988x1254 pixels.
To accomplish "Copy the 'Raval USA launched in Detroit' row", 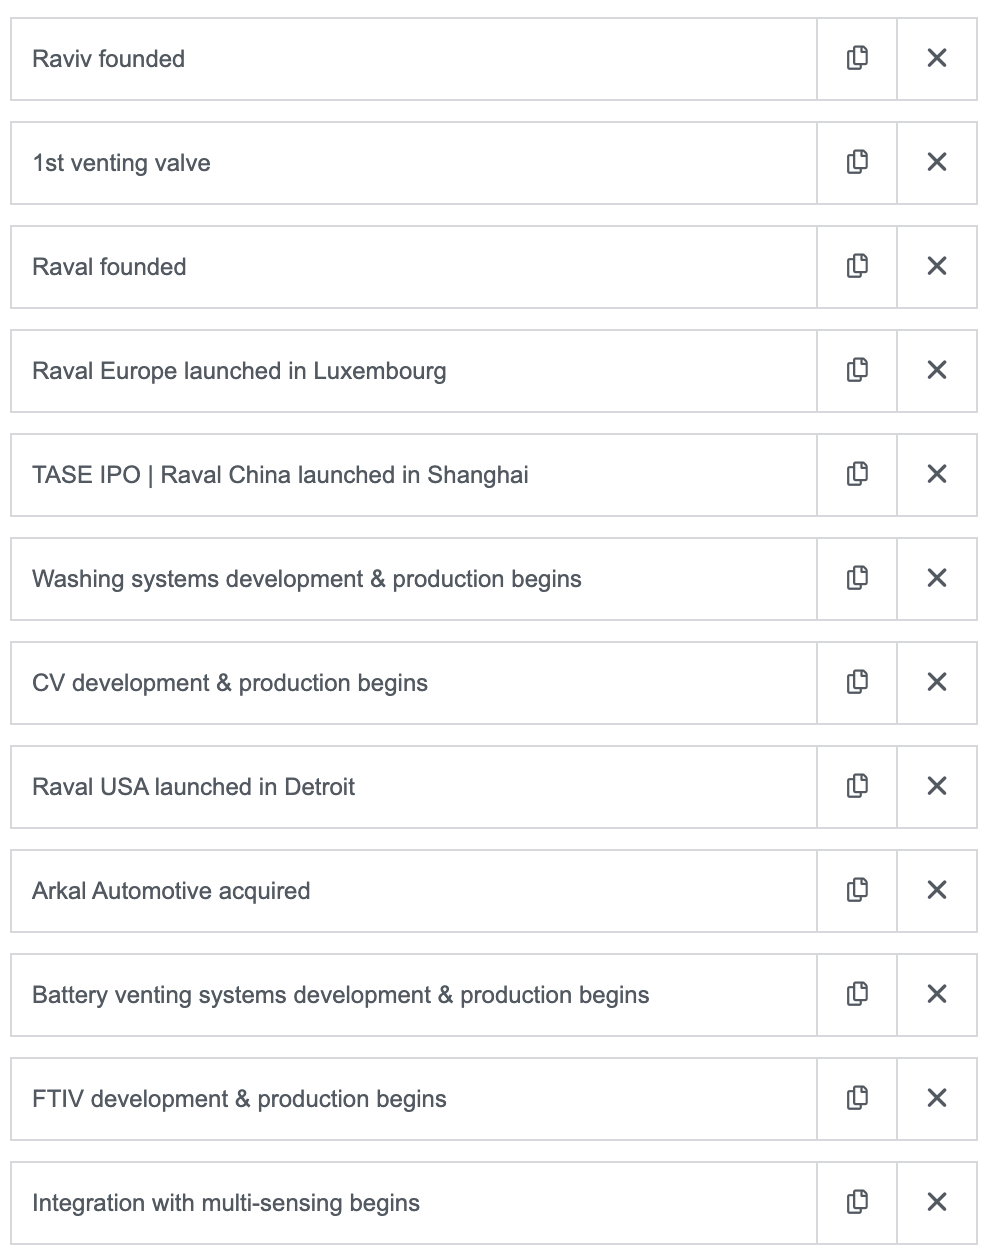I will tap(857, 786).
